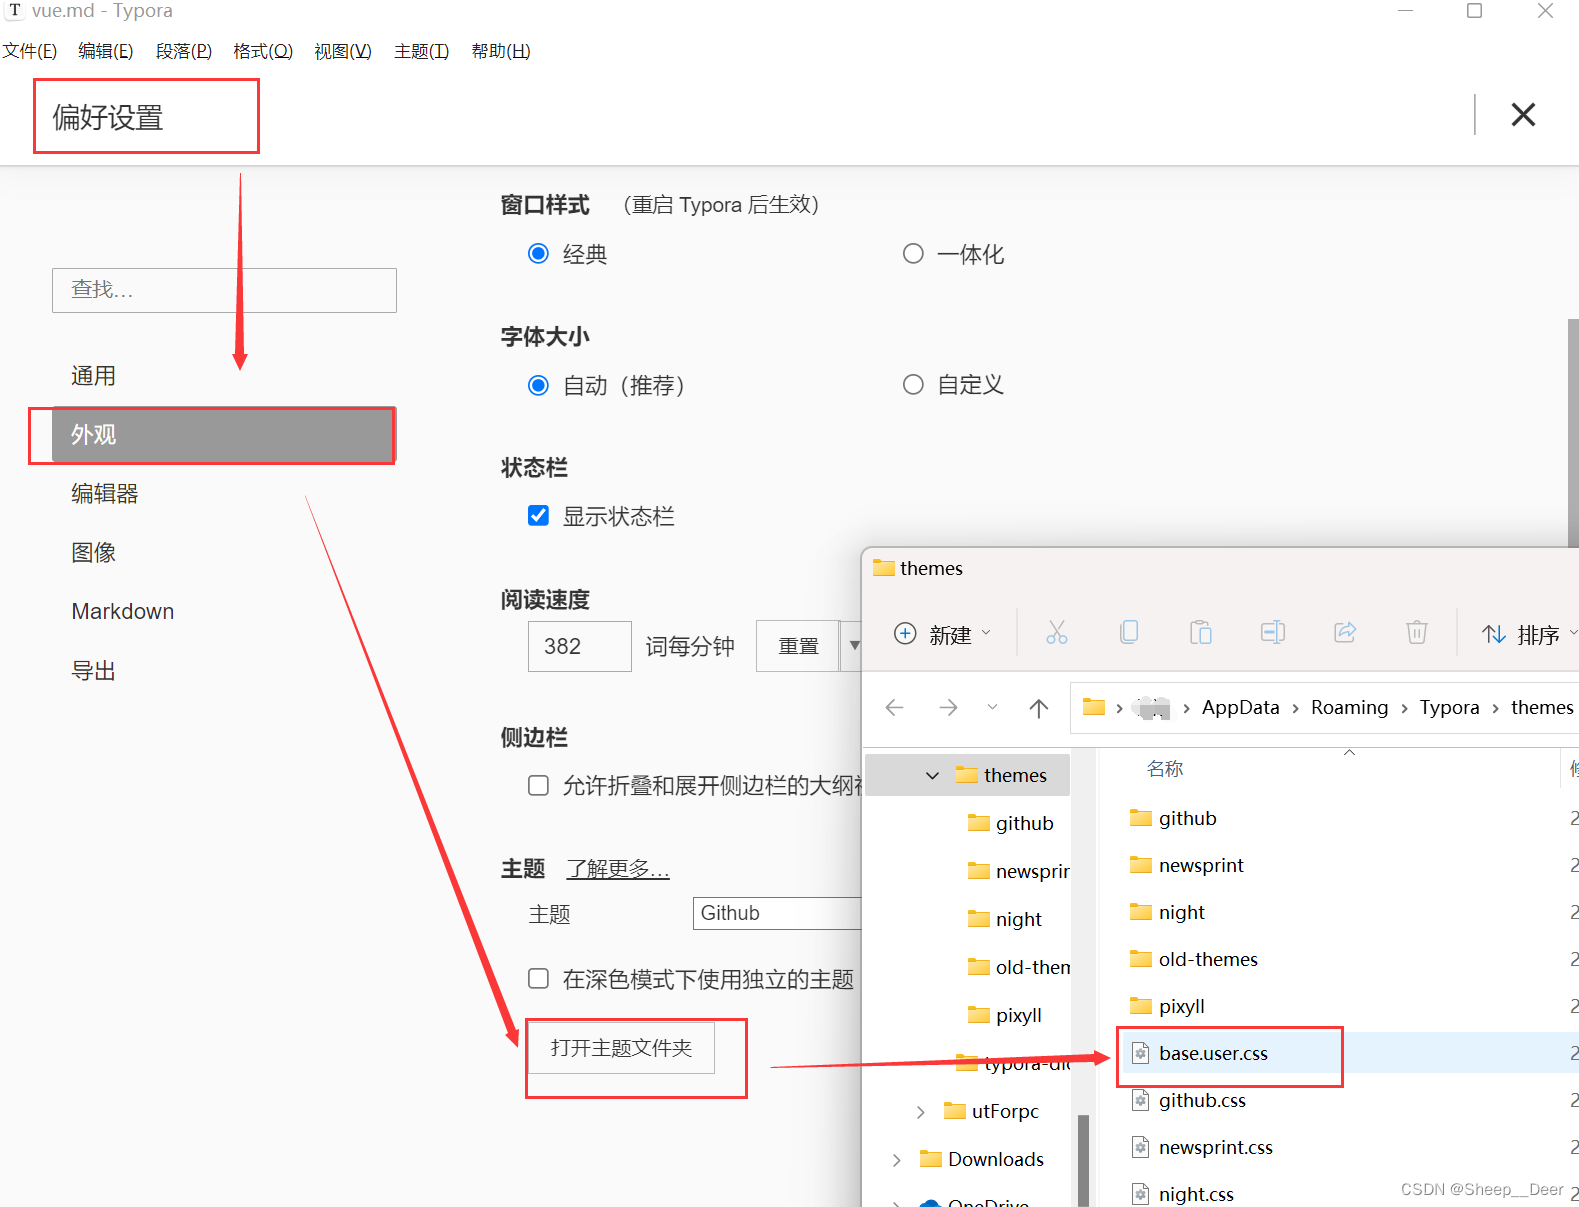Open the 视图(V) menu
Image resolution: width=1579 pixels, height=1207 pixels.
343,51
